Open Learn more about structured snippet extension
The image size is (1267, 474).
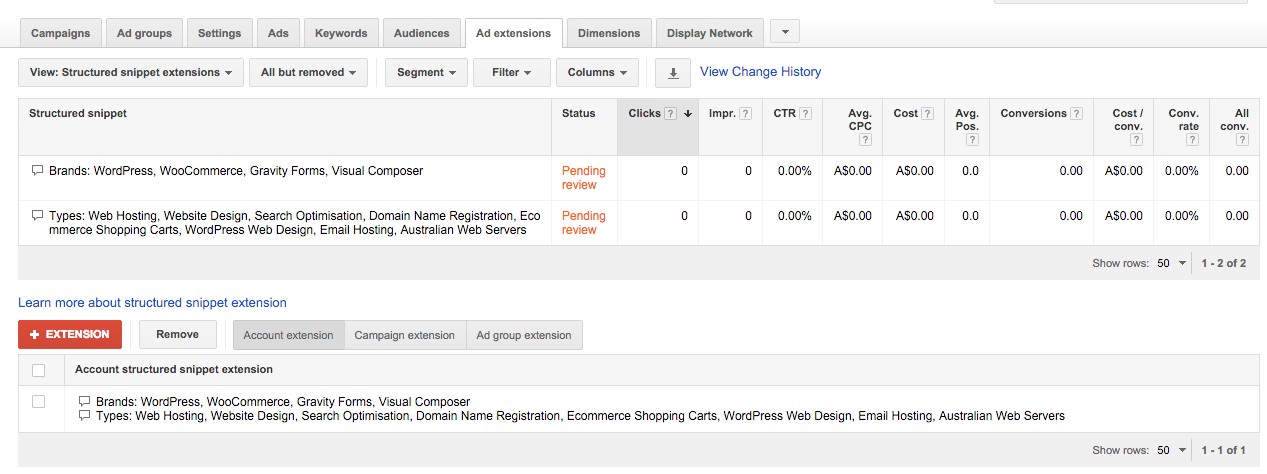(x=152, y=302)
